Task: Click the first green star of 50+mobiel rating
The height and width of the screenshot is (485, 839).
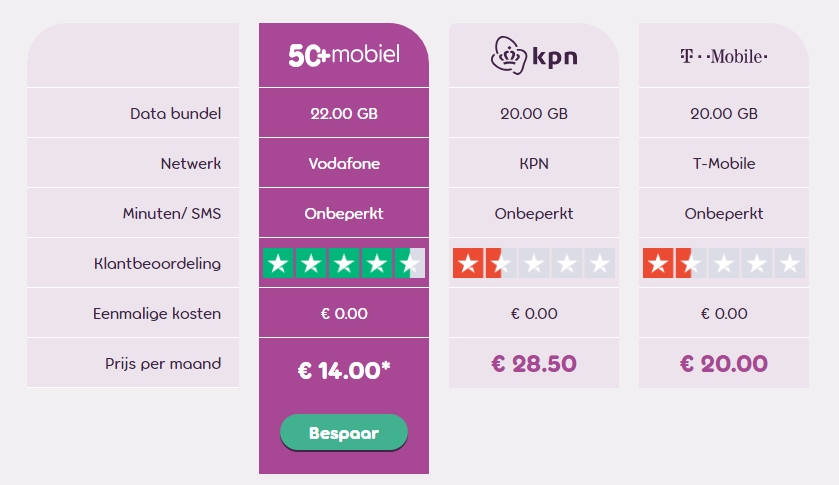Action: 278,263
